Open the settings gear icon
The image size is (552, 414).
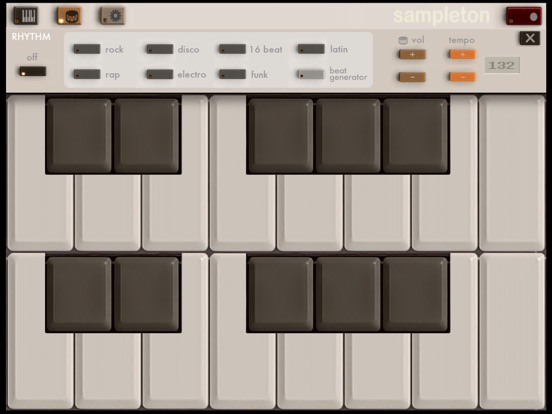coord(112,16)
